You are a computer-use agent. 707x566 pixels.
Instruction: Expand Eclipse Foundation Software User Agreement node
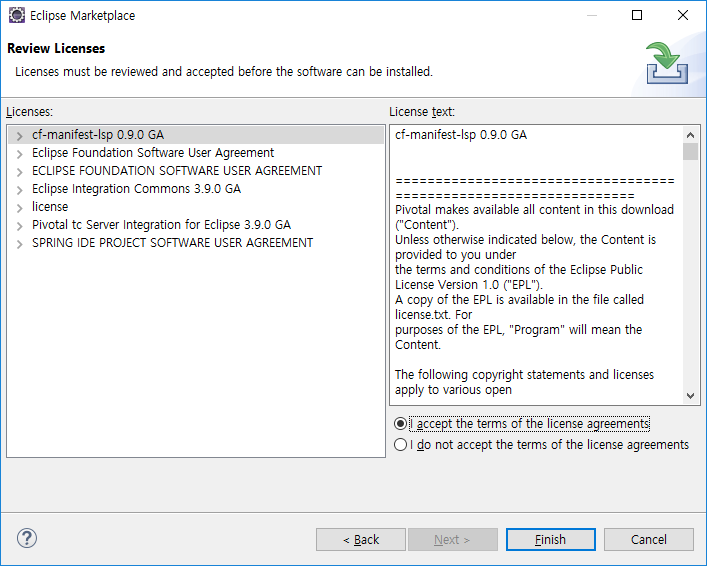pyautogui.click(x=19, y=154)
